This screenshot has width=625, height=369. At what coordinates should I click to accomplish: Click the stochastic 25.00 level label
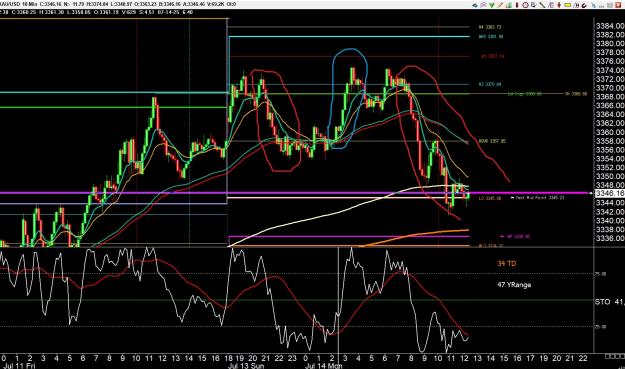pyautogui.click(x=601, y=327)
